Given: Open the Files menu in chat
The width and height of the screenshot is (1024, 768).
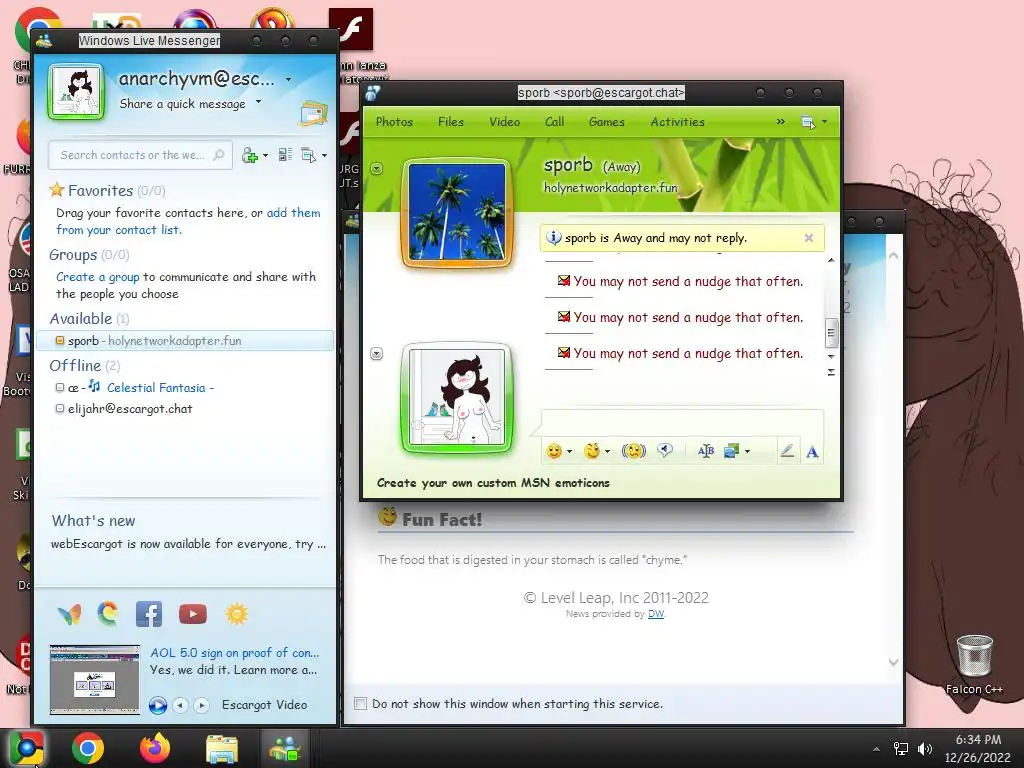Looking at the screenshot, I should (x=451, y=122).
